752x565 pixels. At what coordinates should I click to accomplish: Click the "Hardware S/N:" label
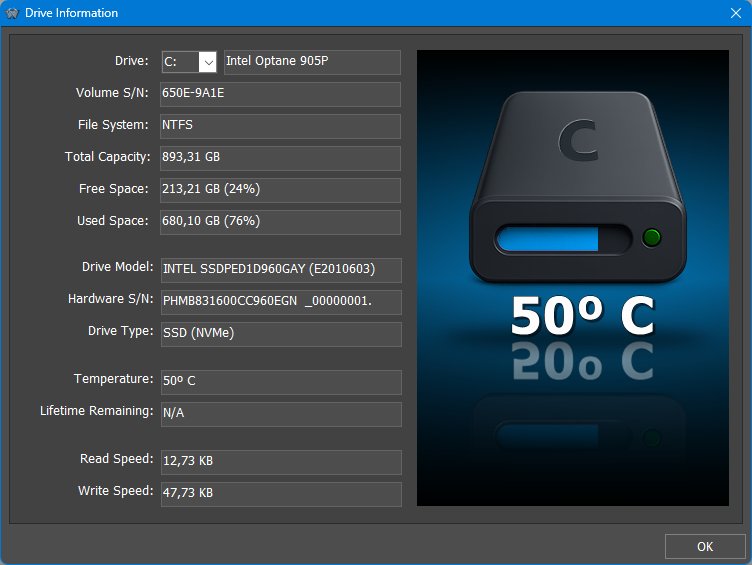[x=111, y=299]
